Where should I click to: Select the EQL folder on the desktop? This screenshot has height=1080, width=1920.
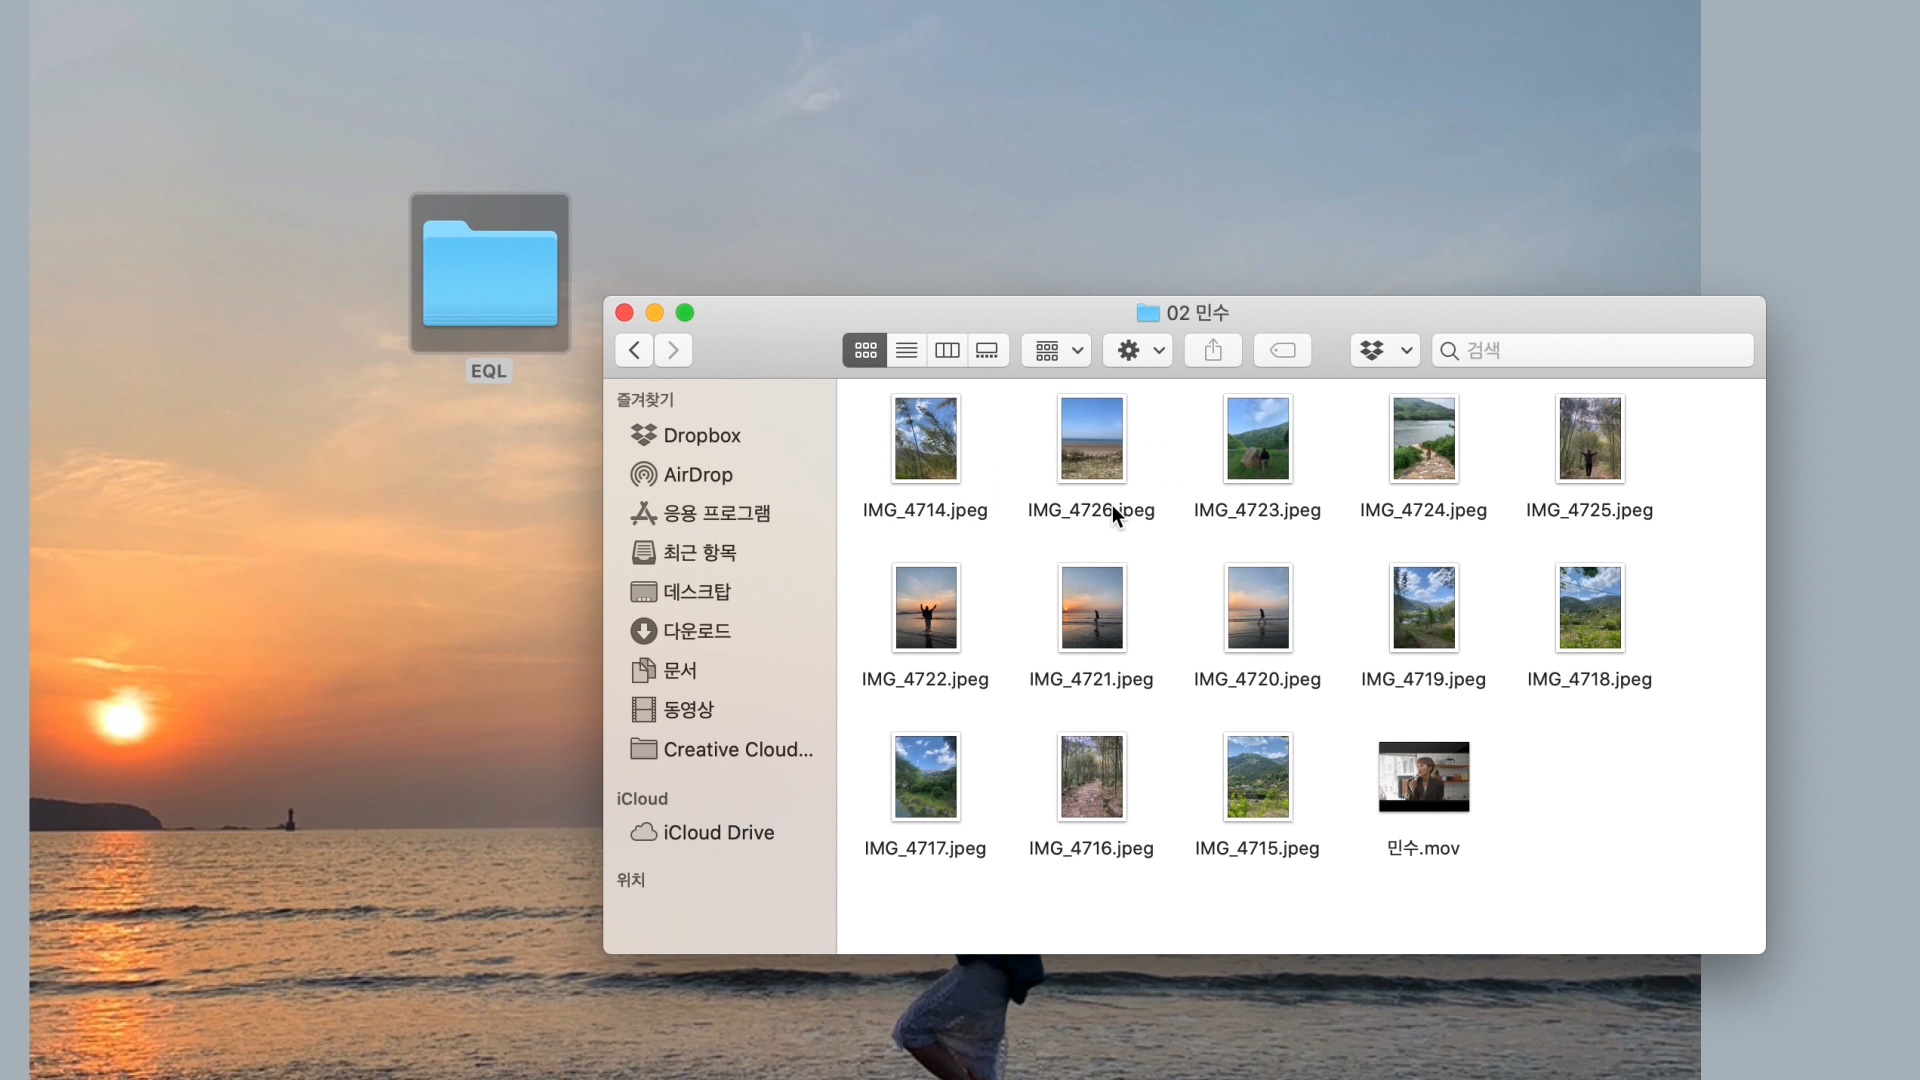tap(489, 275)
